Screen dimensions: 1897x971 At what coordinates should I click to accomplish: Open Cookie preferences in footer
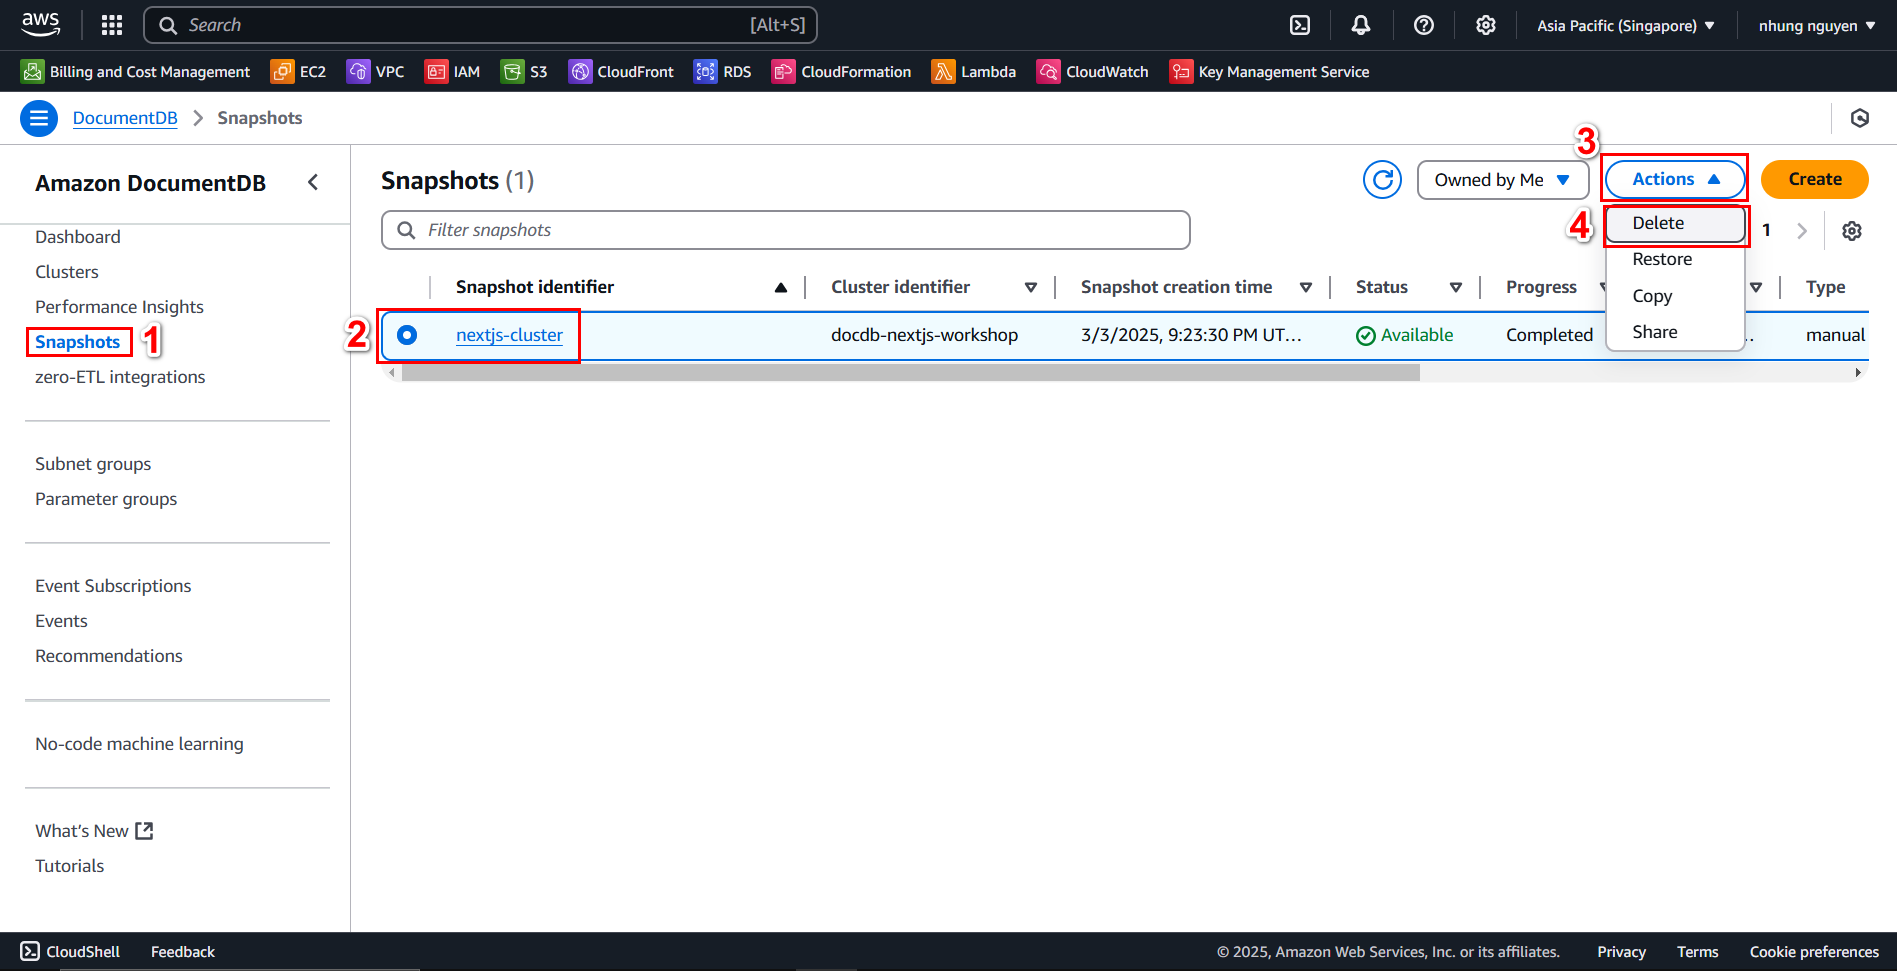pyautogui.click(x=1814, y=952)
